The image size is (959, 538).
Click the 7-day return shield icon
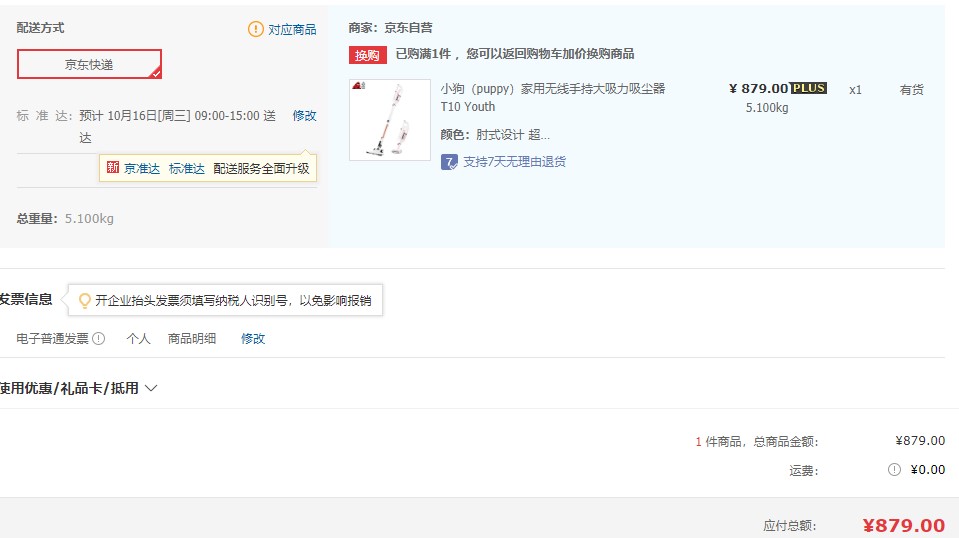click(x=449, y=162)
